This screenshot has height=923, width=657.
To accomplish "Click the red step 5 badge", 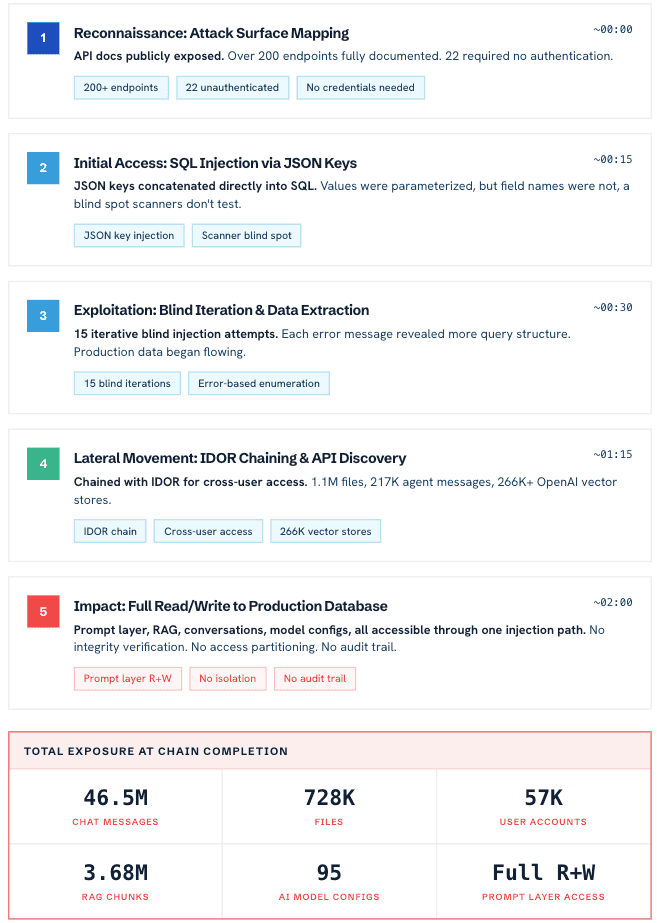I will coord(43,612).
